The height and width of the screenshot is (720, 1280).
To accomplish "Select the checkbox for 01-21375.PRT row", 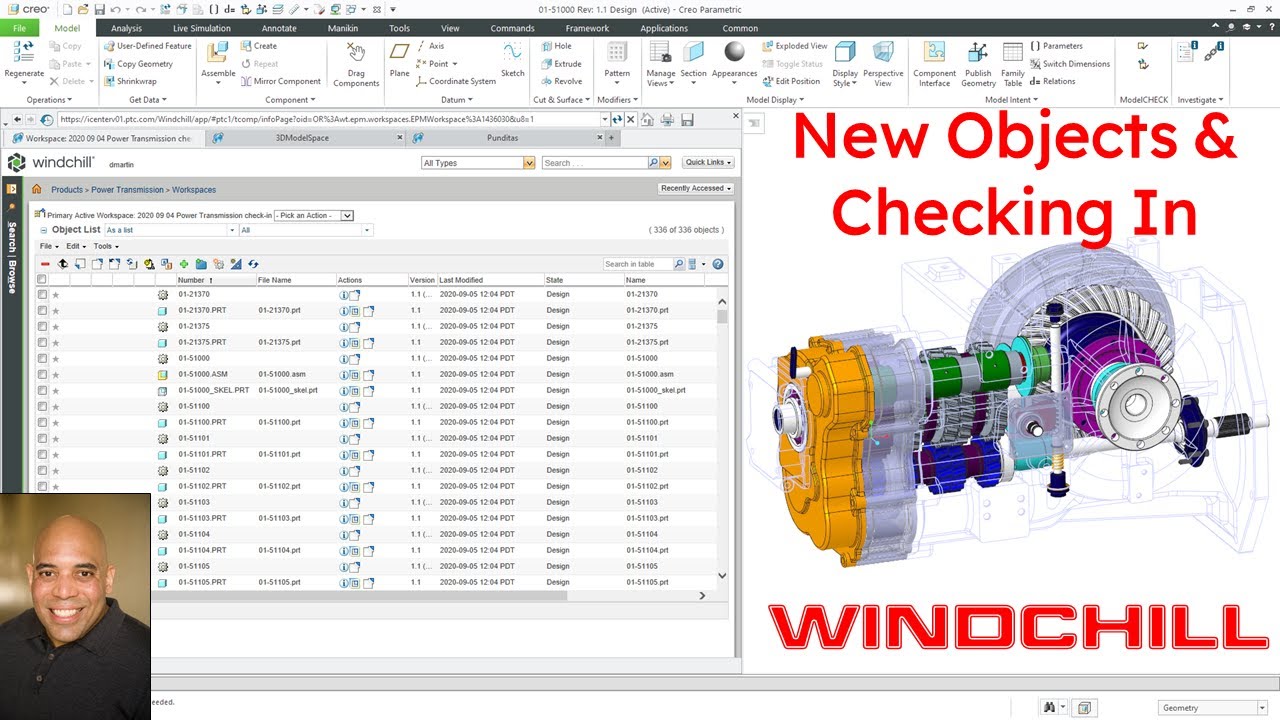I will click(x=42, y=342).
